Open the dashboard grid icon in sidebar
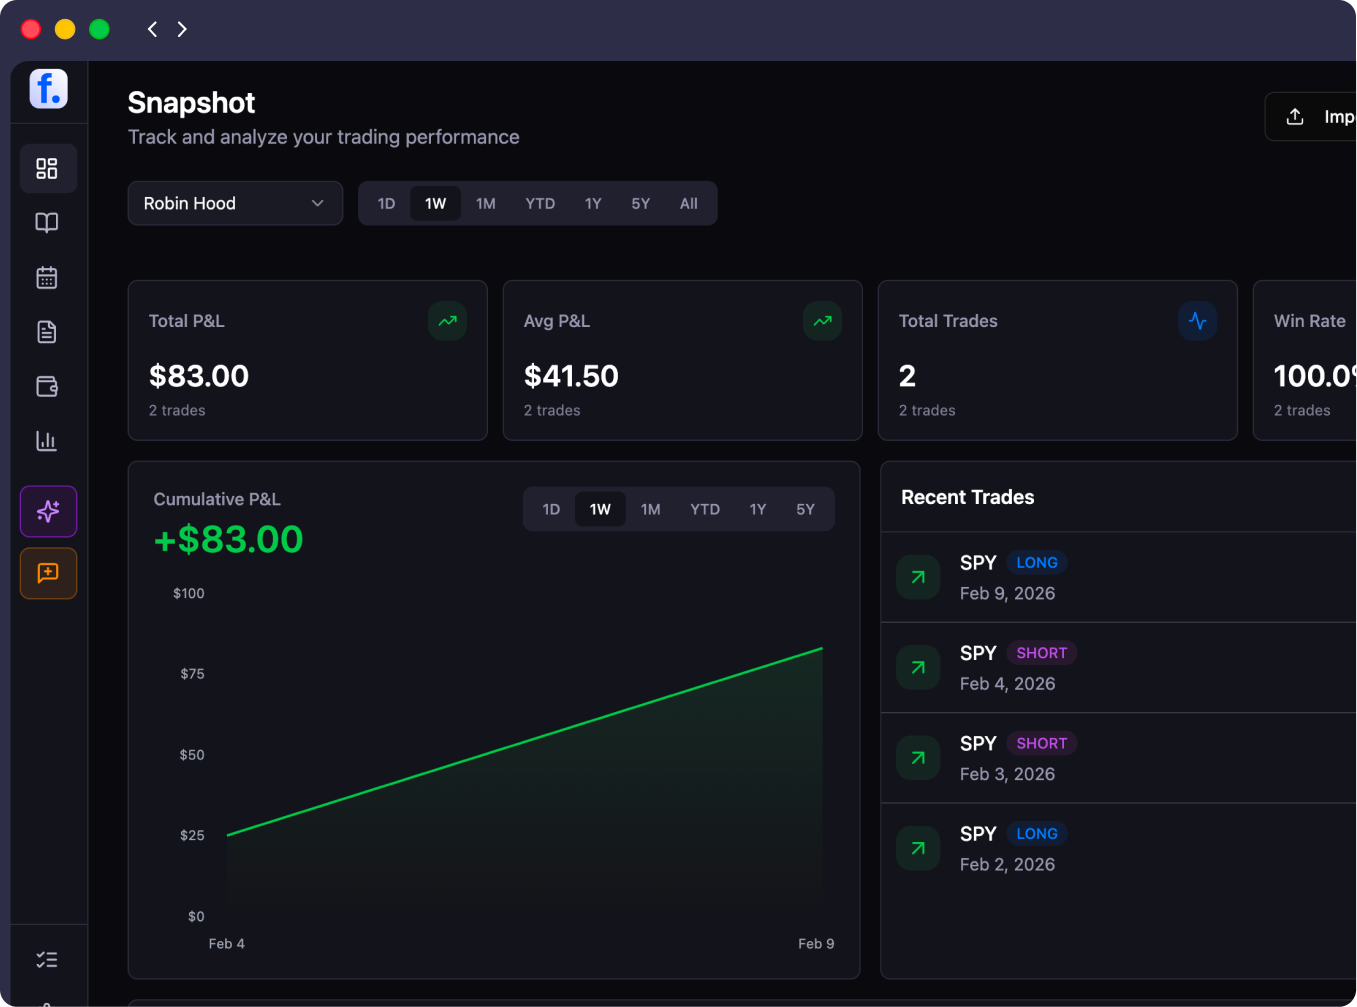Viewport: 1357px width, 1007px height. coord(47,168)
